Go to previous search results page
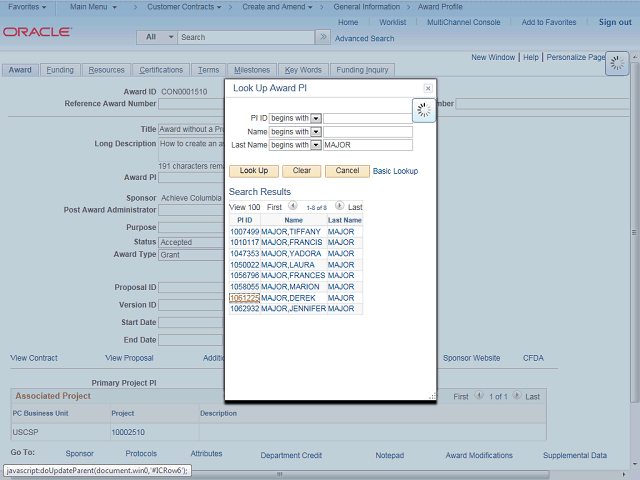This screenshot has width=640, height=480. point(293,206)
